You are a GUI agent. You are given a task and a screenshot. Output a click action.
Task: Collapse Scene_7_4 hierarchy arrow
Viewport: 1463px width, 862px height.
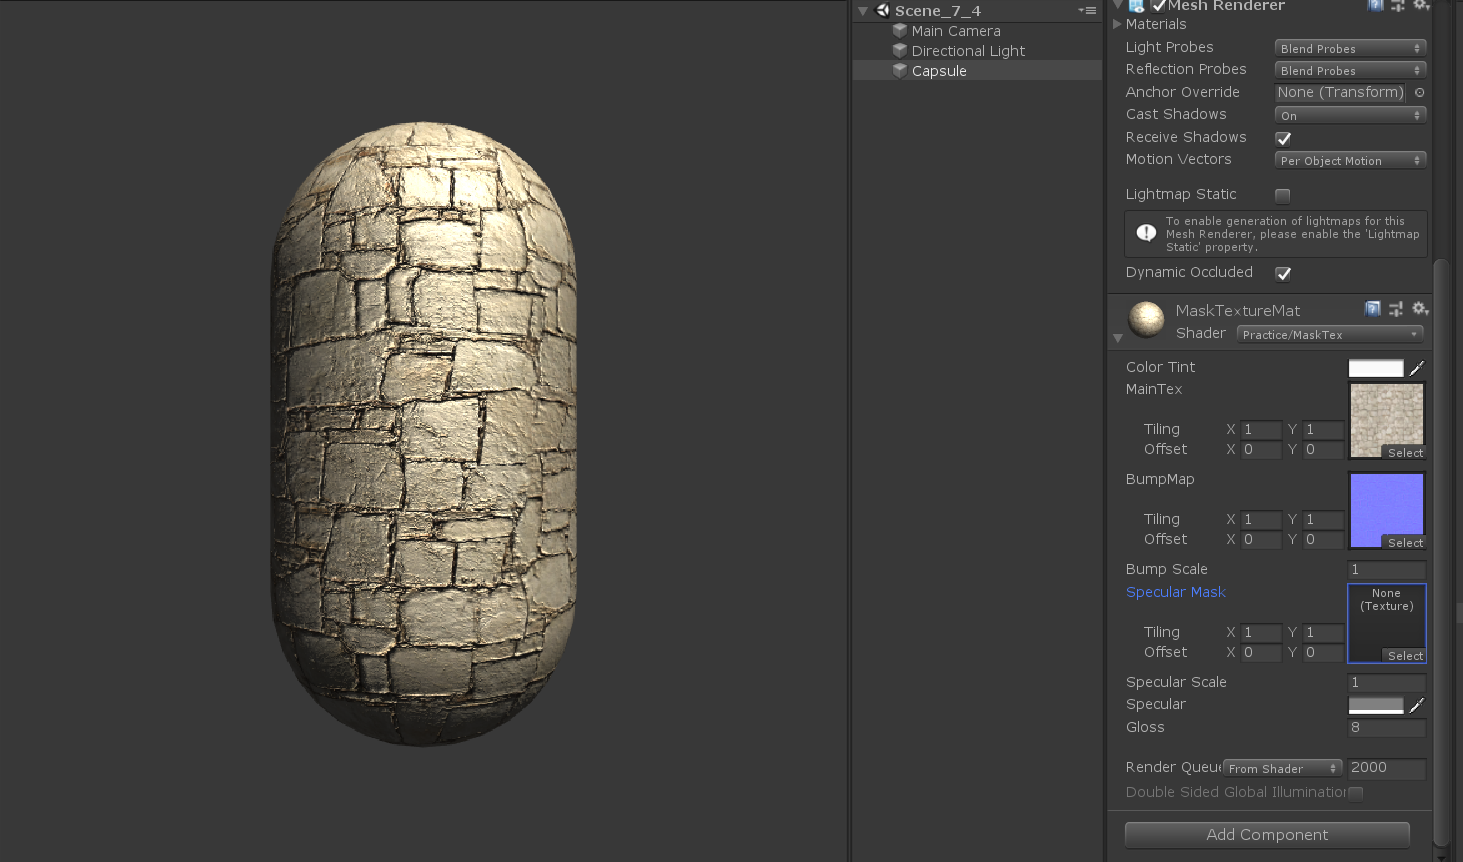point(863,11)
